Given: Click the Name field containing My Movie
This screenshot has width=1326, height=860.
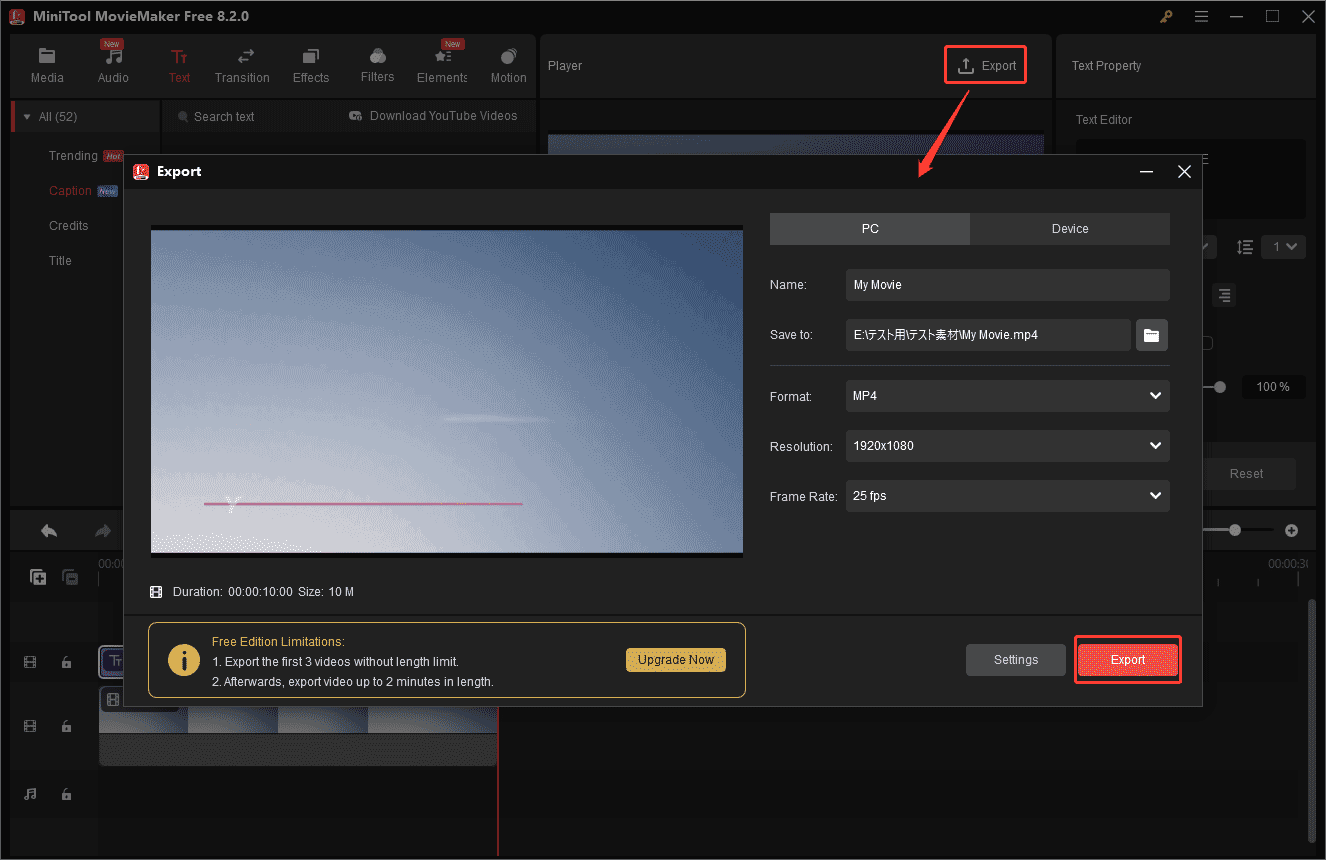Looking at the screenshot, I should pyautogui.click(x=1007, y=285).
